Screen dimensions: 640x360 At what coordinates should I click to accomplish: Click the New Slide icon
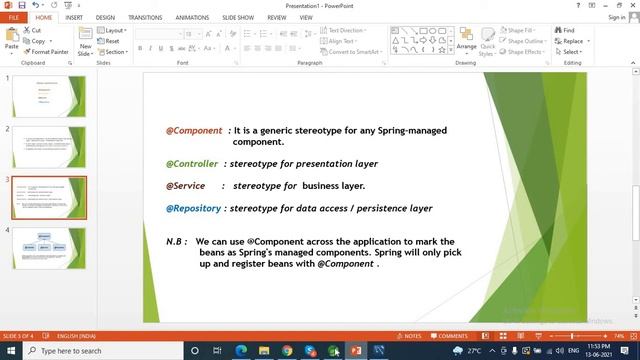(85, 34)
